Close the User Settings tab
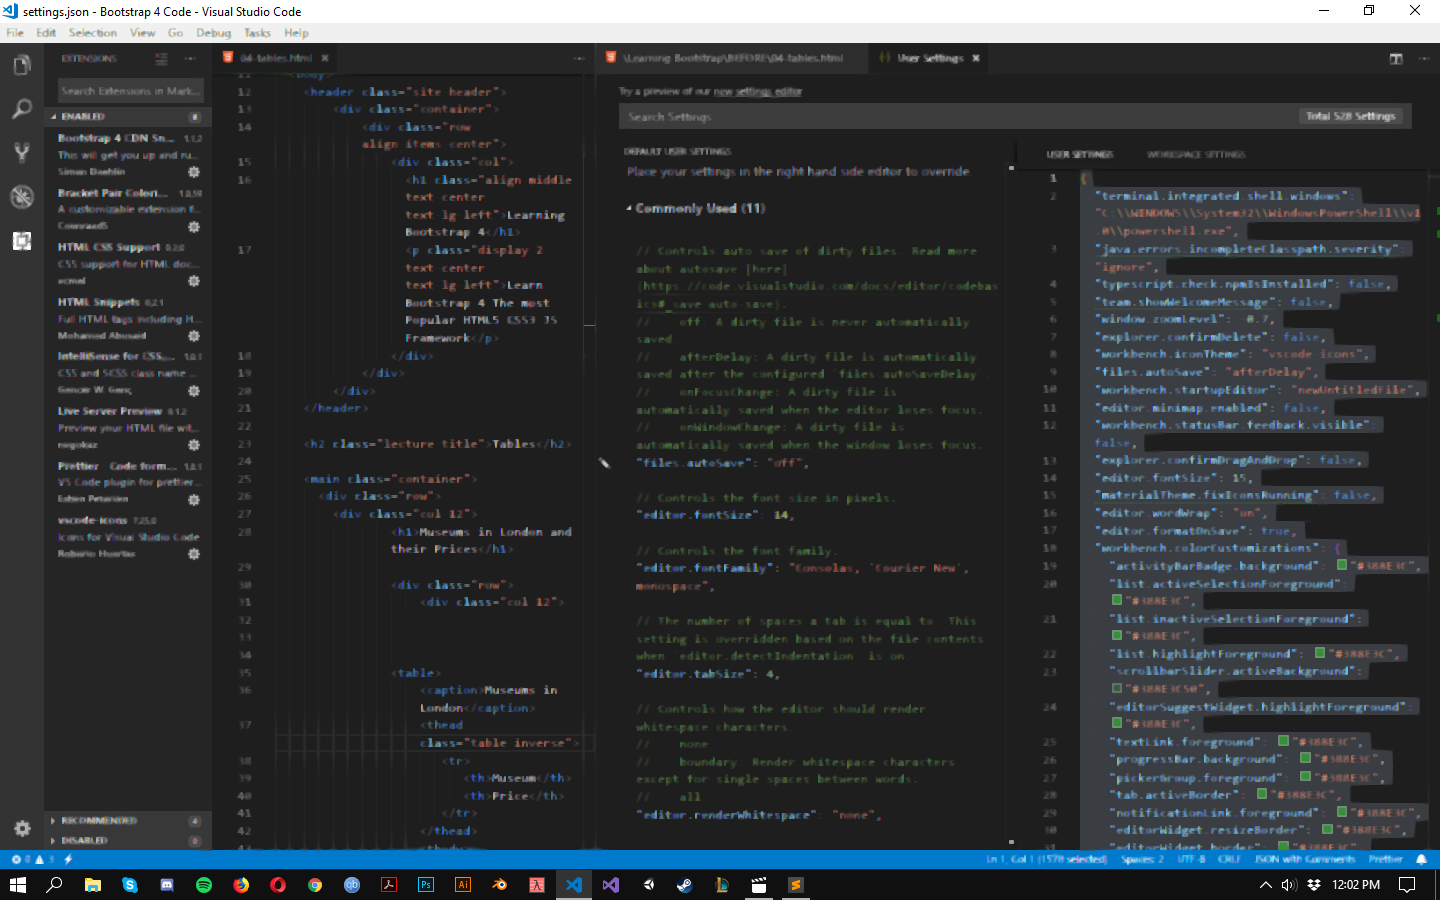Image resolution: width=1440 pixels, height=900 pixels. click(x=976, y=58)
